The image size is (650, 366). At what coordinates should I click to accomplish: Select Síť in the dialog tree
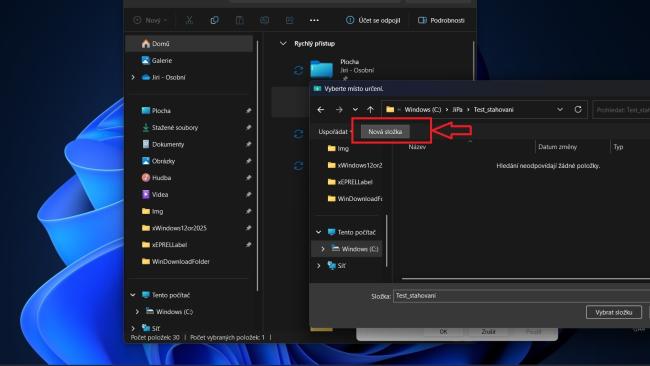(336, 266)
